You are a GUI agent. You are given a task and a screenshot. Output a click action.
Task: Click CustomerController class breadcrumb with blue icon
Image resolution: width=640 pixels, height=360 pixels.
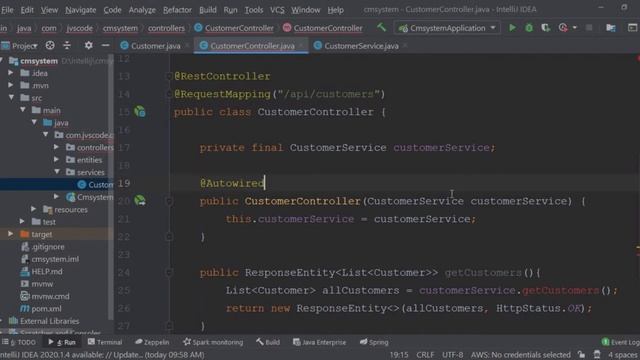click(234, 28)
